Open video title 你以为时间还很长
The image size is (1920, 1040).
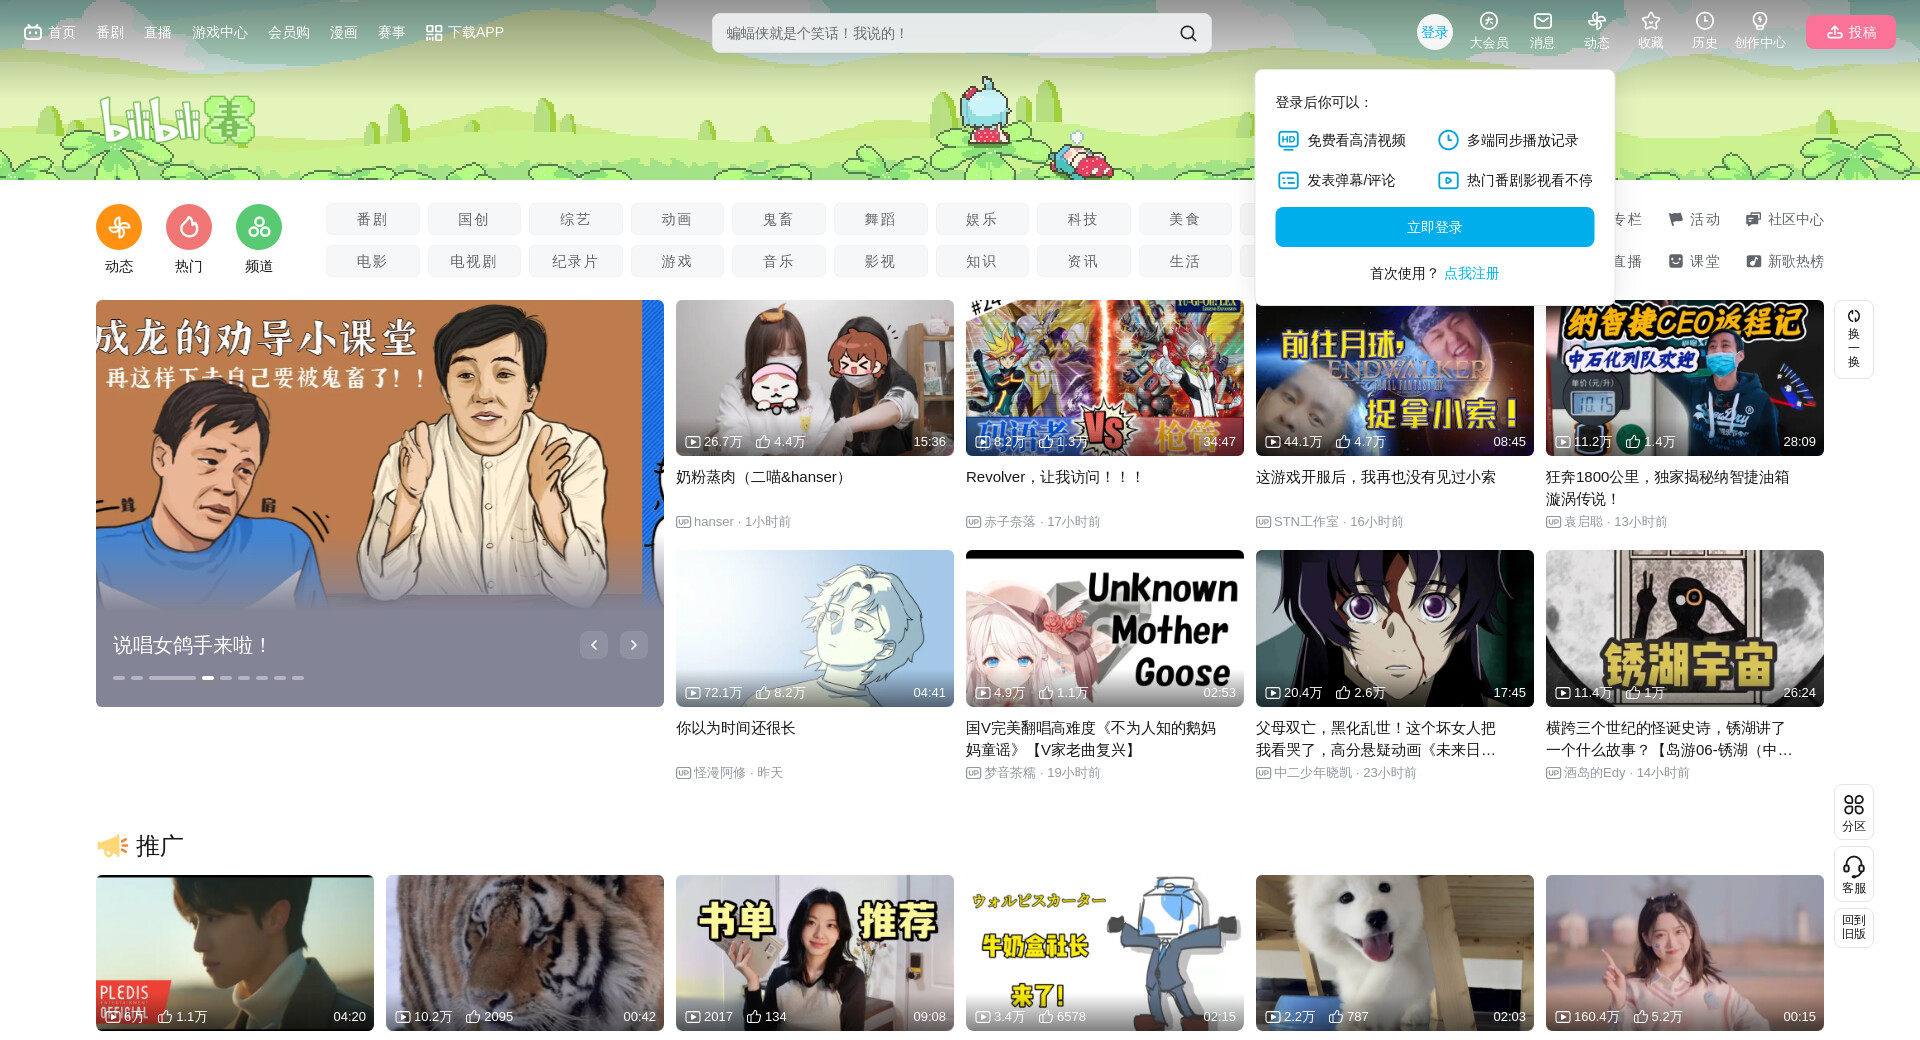(x=736, y=728)
